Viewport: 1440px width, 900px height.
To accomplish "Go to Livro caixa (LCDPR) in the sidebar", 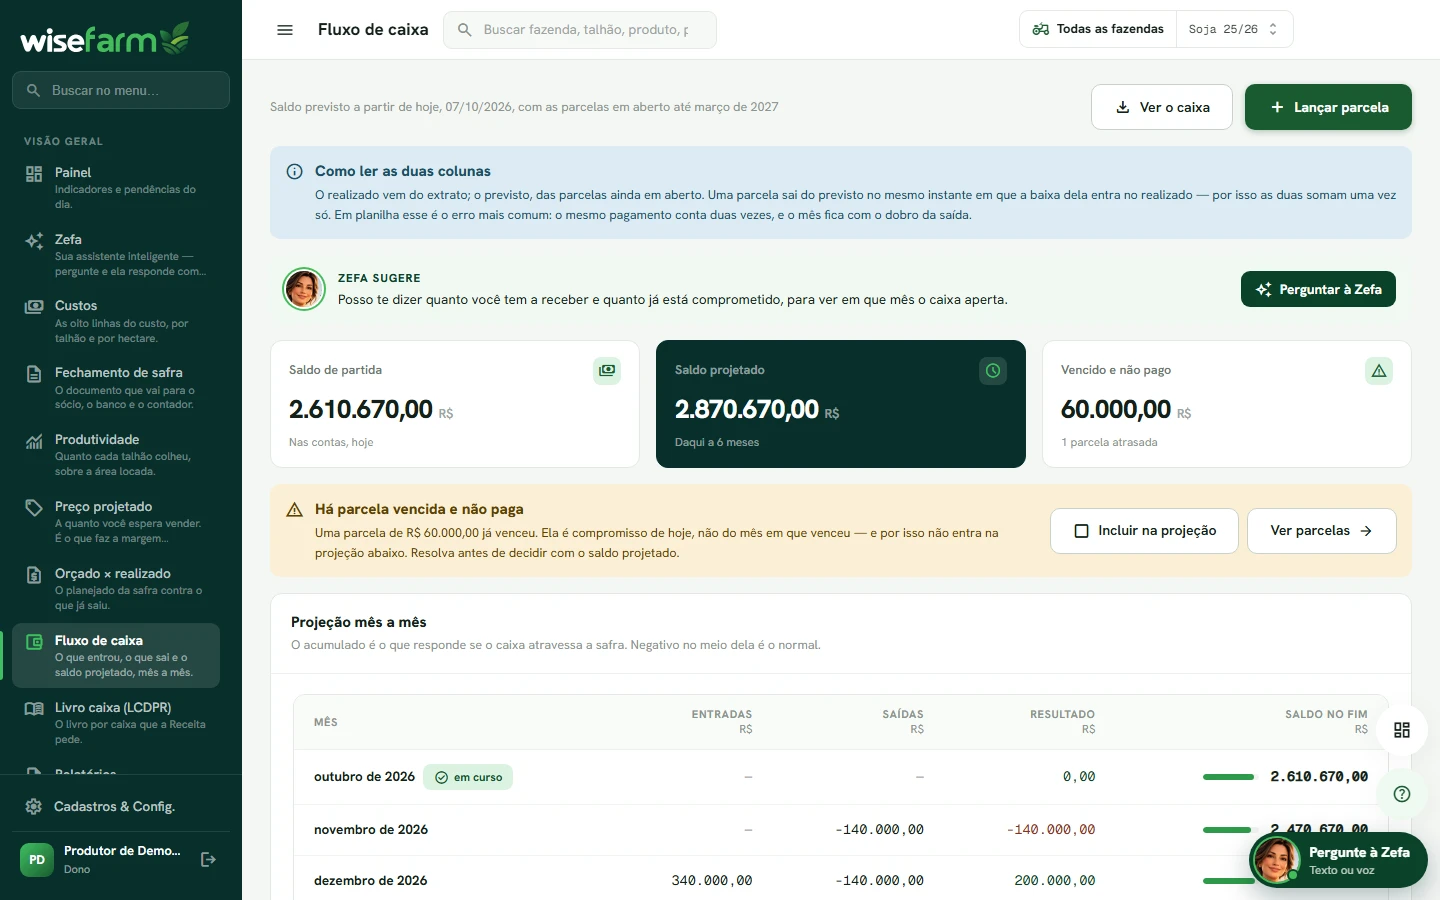I will [x=116, y=723].
